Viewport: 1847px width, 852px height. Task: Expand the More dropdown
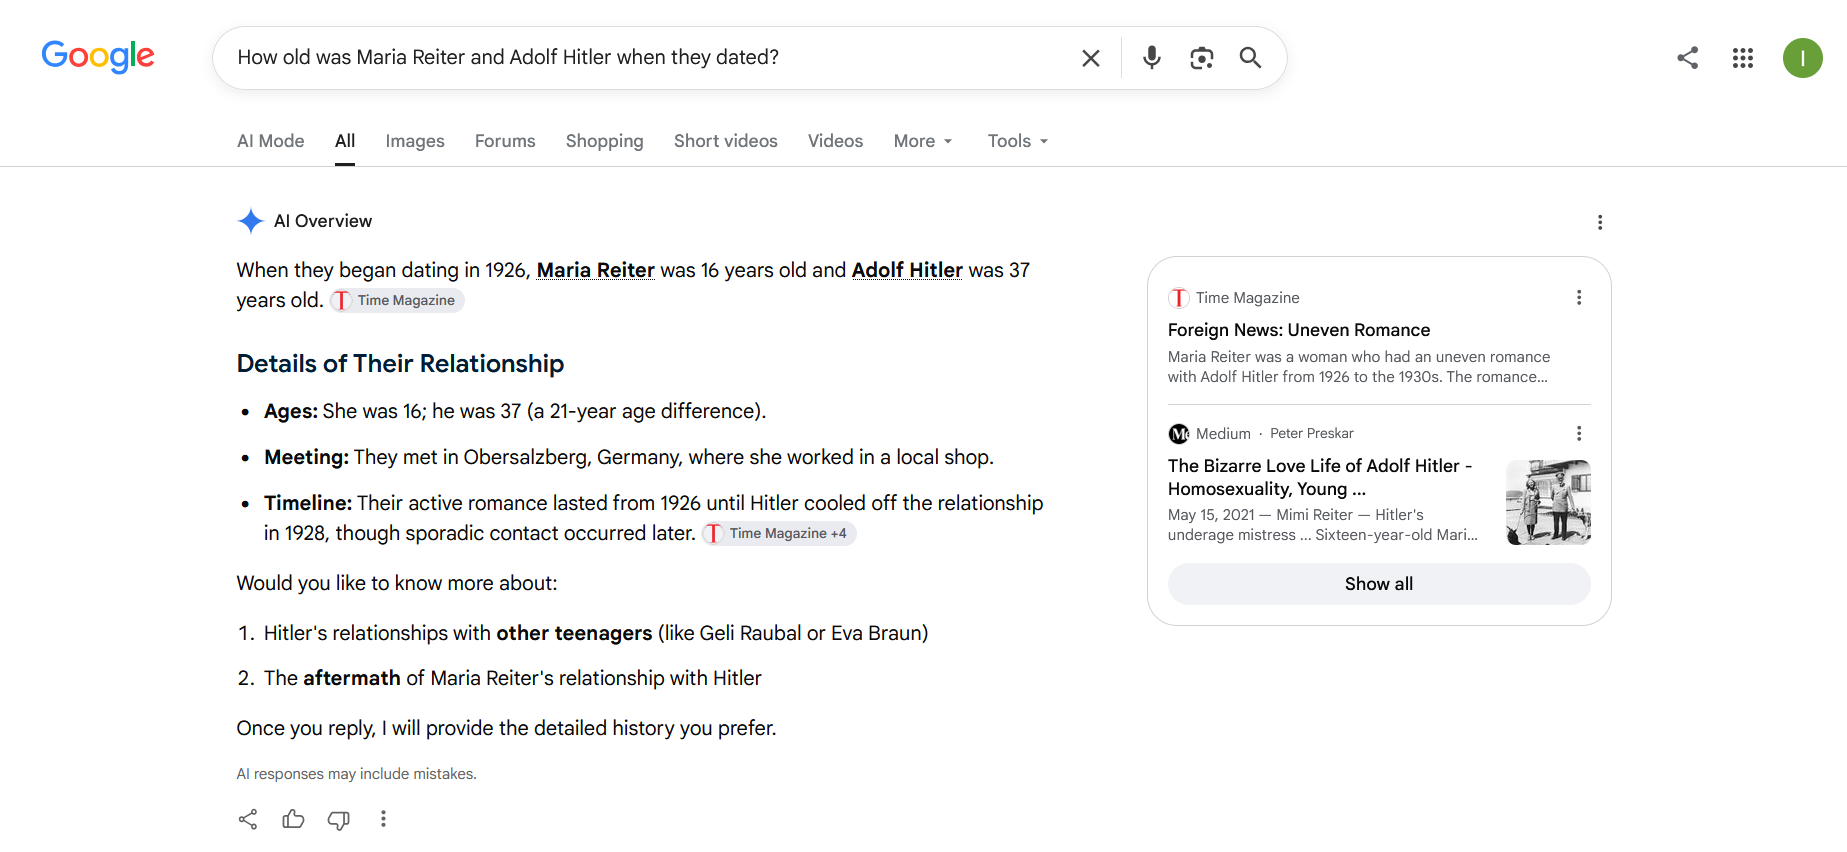(x=923, y=141)
